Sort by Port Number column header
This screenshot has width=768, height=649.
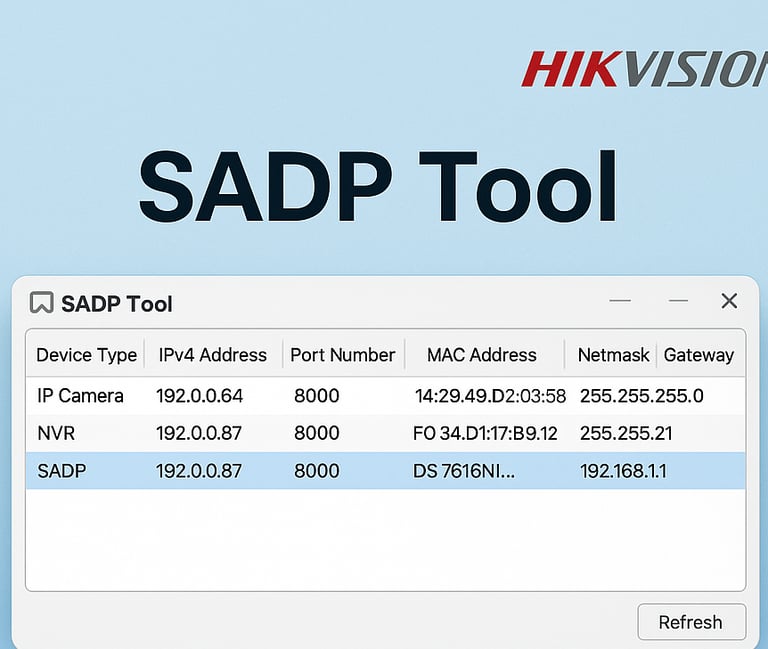(x=342, y=355)
